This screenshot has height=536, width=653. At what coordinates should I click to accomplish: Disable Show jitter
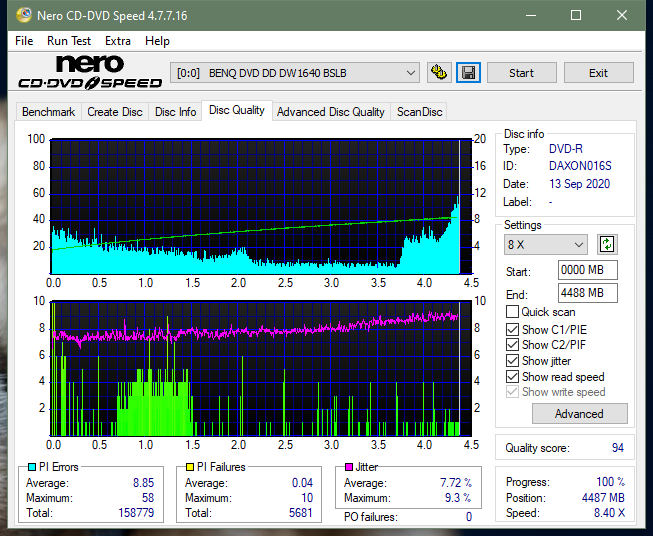pos(512,361)
